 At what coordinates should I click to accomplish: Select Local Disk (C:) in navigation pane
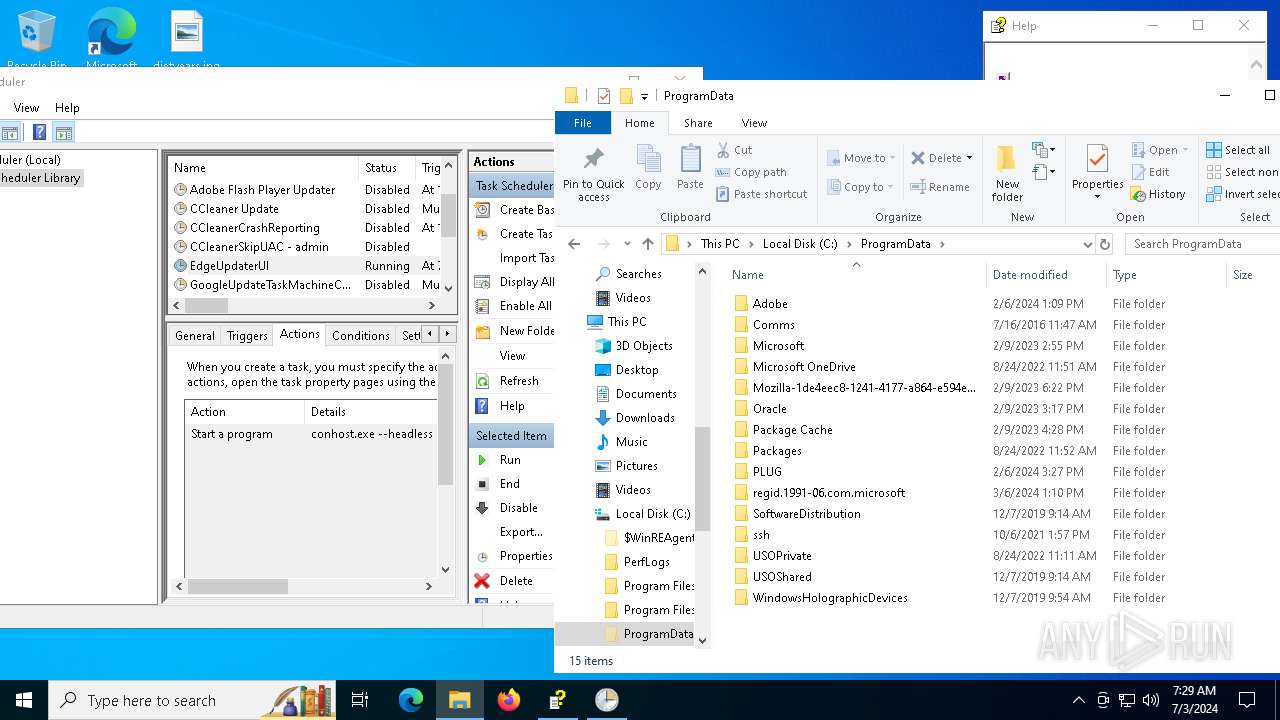click(x=652, y=514)
